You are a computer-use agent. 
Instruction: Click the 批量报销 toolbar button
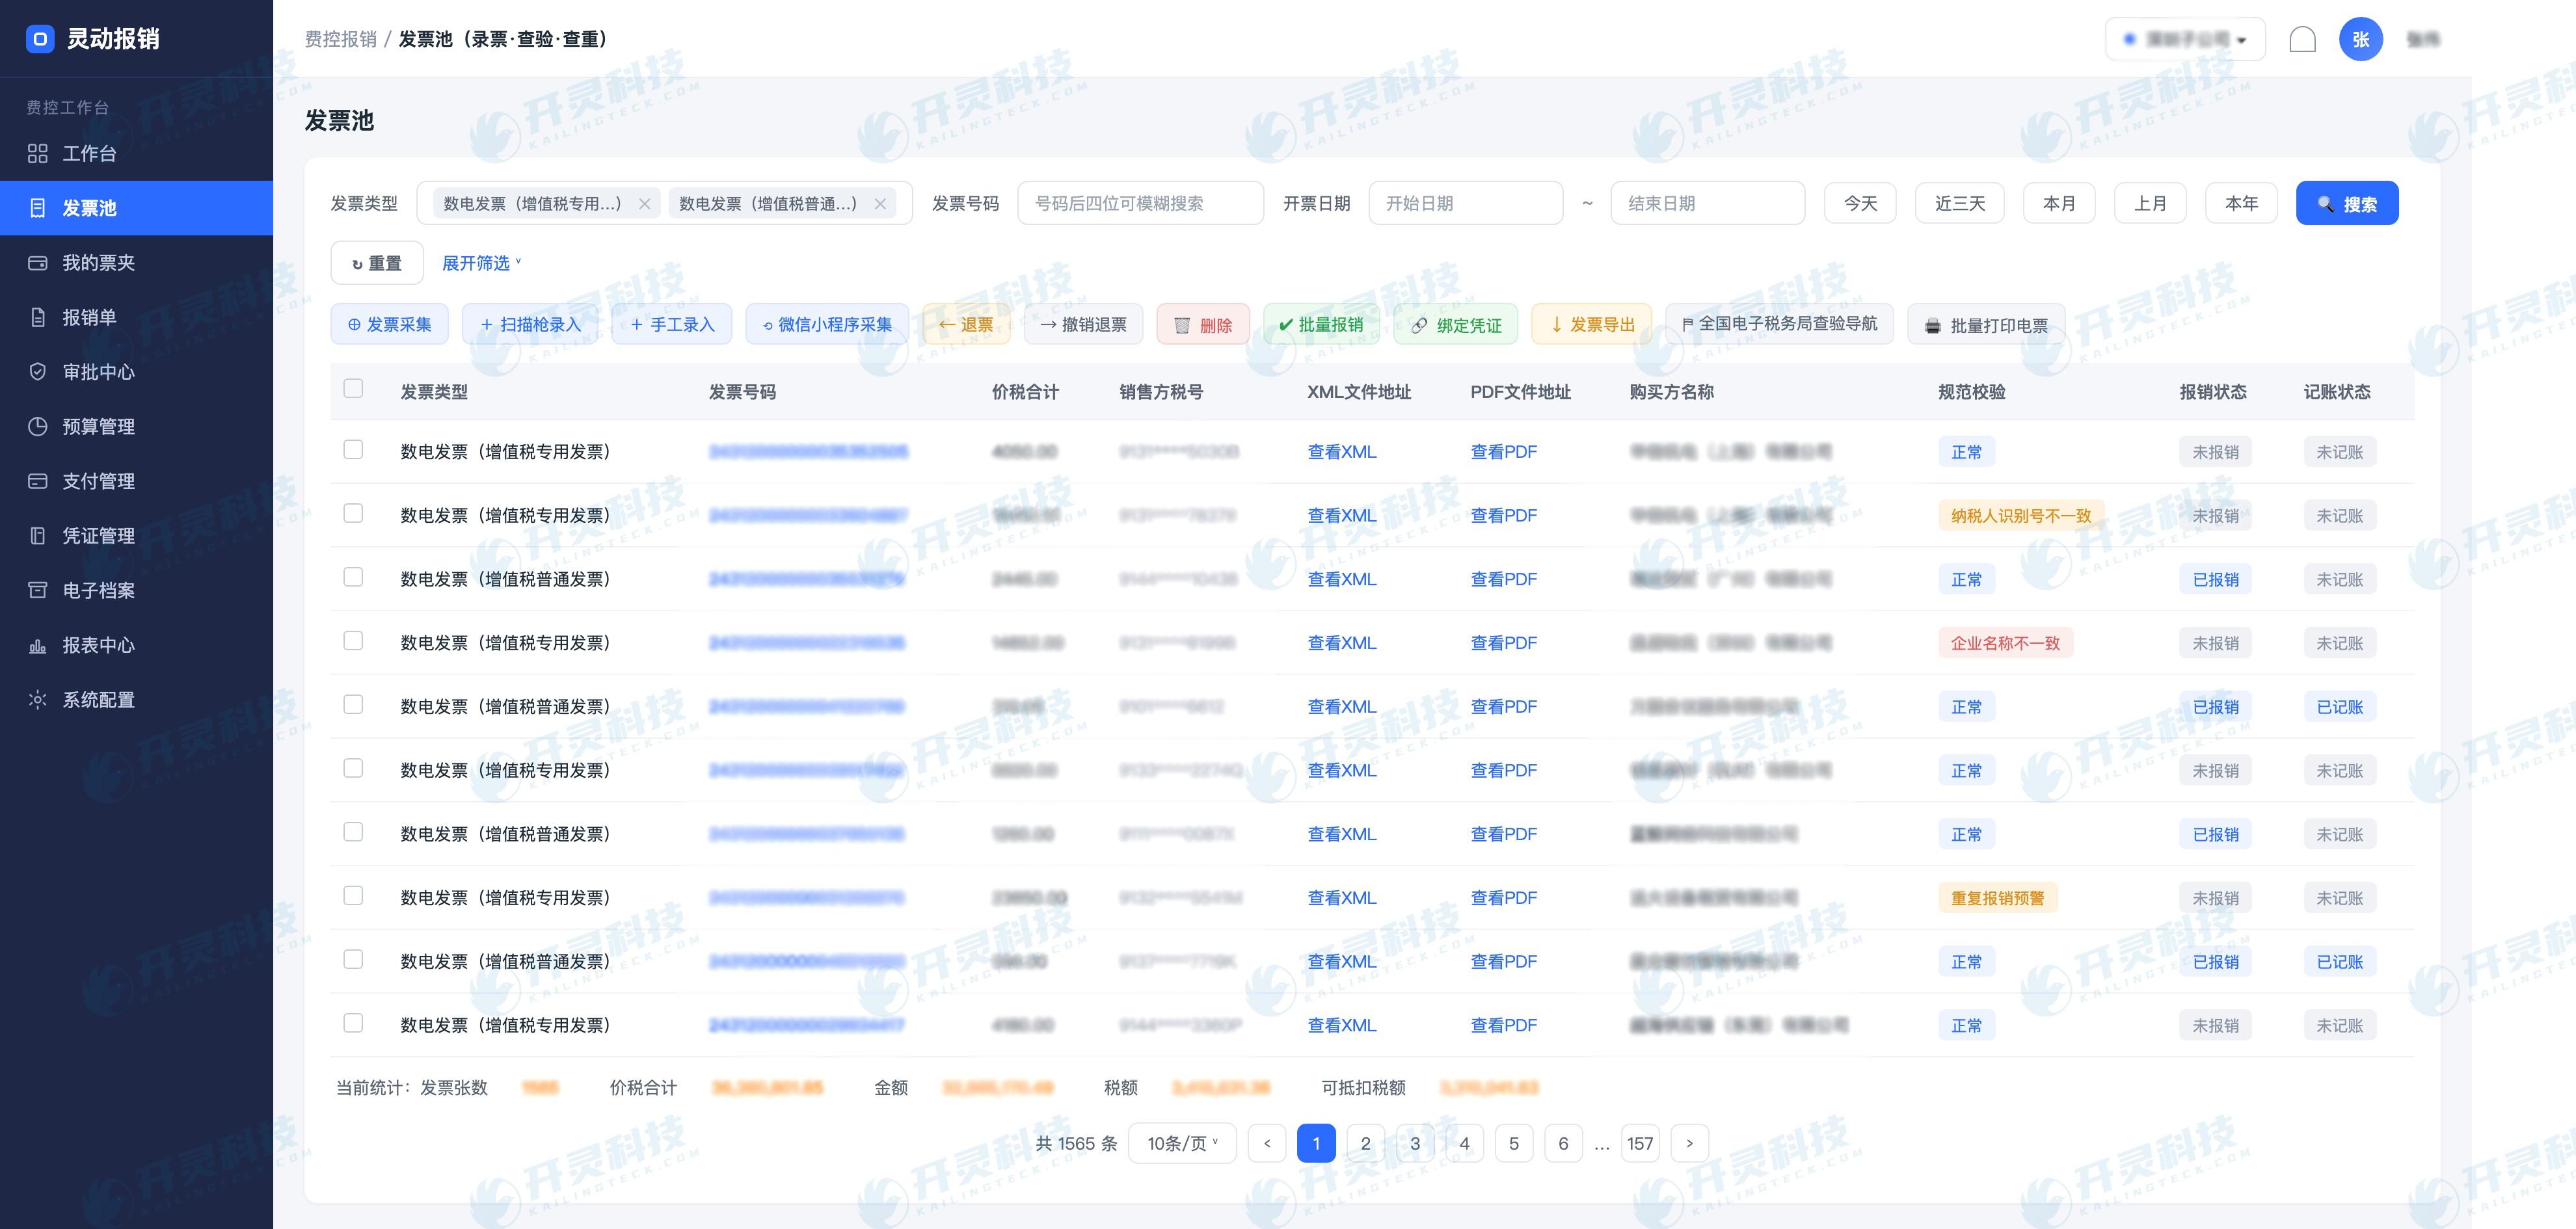1321,324
